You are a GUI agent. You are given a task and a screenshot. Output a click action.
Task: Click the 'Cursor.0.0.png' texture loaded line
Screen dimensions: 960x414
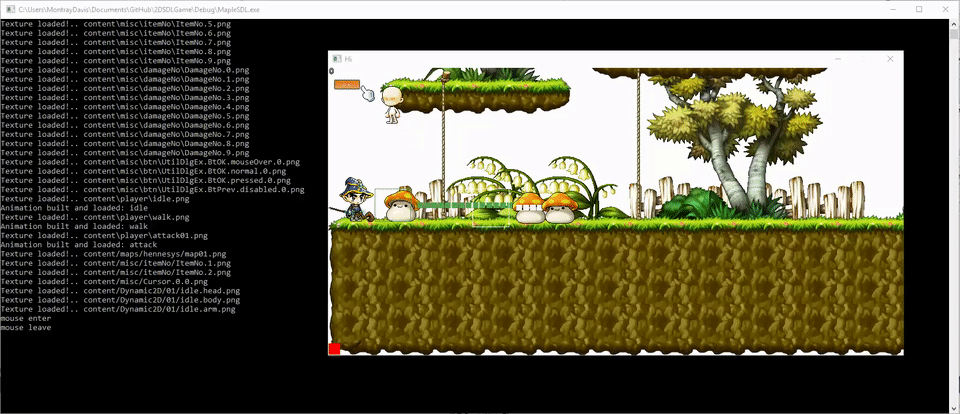click(104, 282)
